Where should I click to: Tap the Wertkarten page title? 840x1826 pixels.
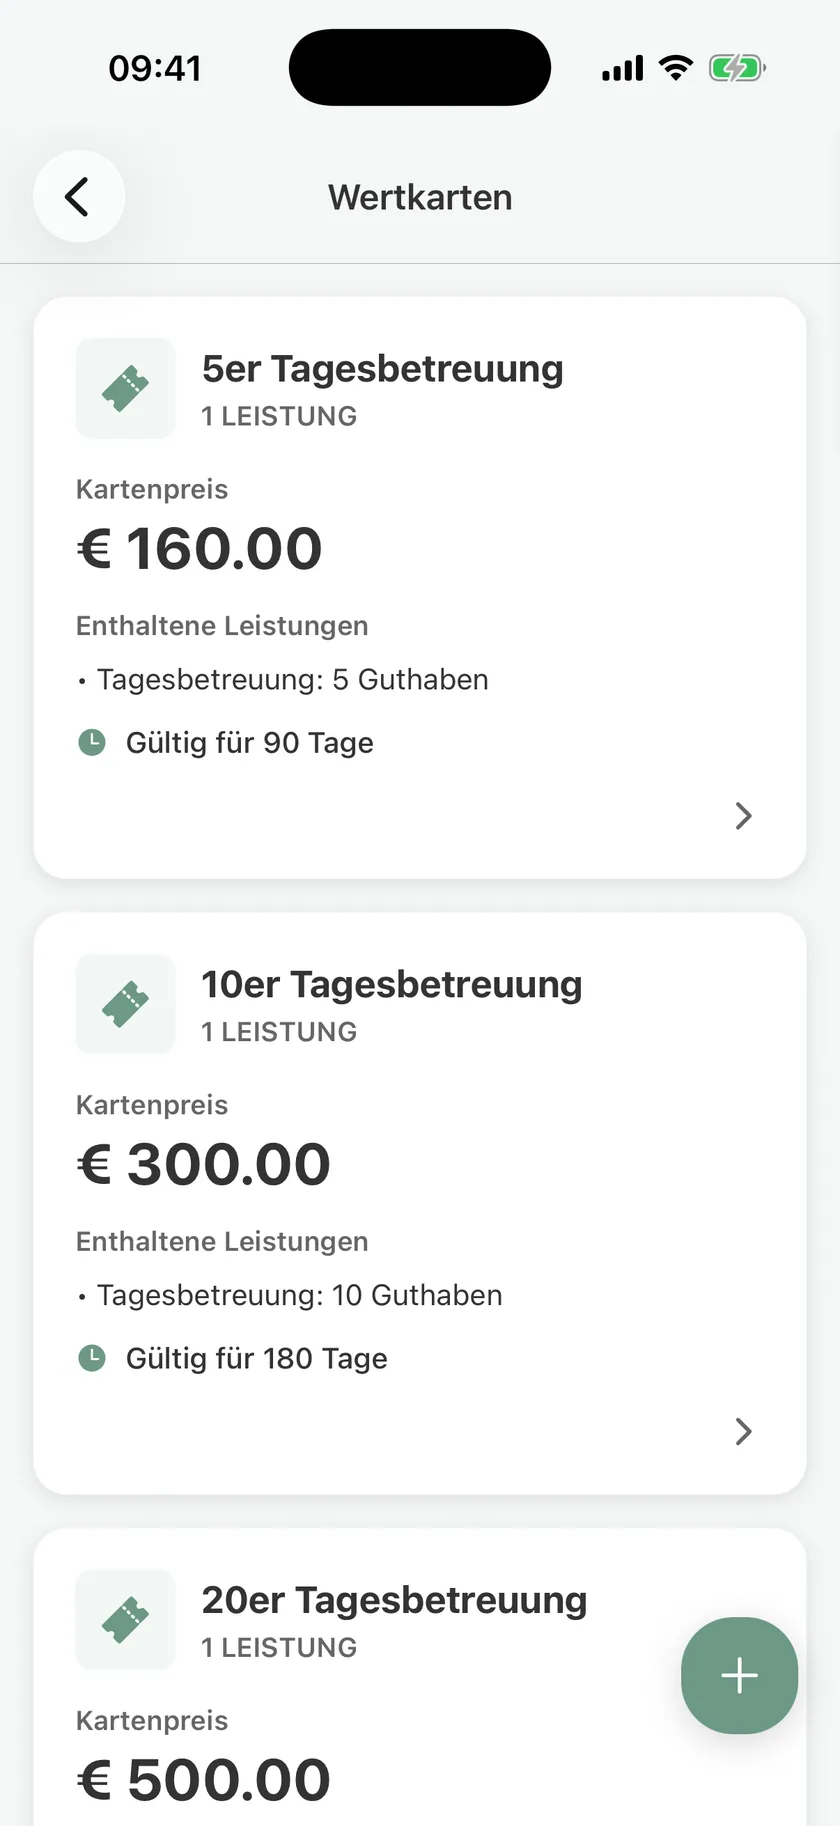(420, 197)
